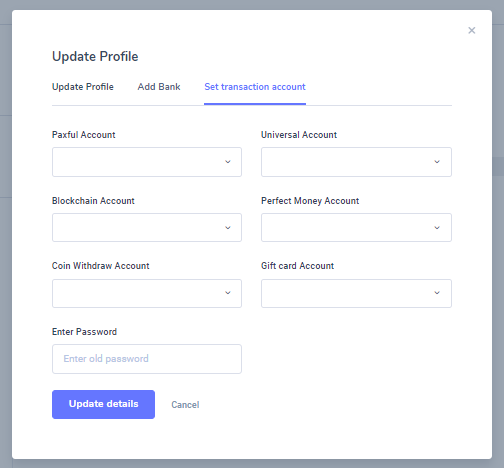The image size is (504, 468).
Task: Open the Coin Withdraw Account dropdown
Action: coord(147,293)
